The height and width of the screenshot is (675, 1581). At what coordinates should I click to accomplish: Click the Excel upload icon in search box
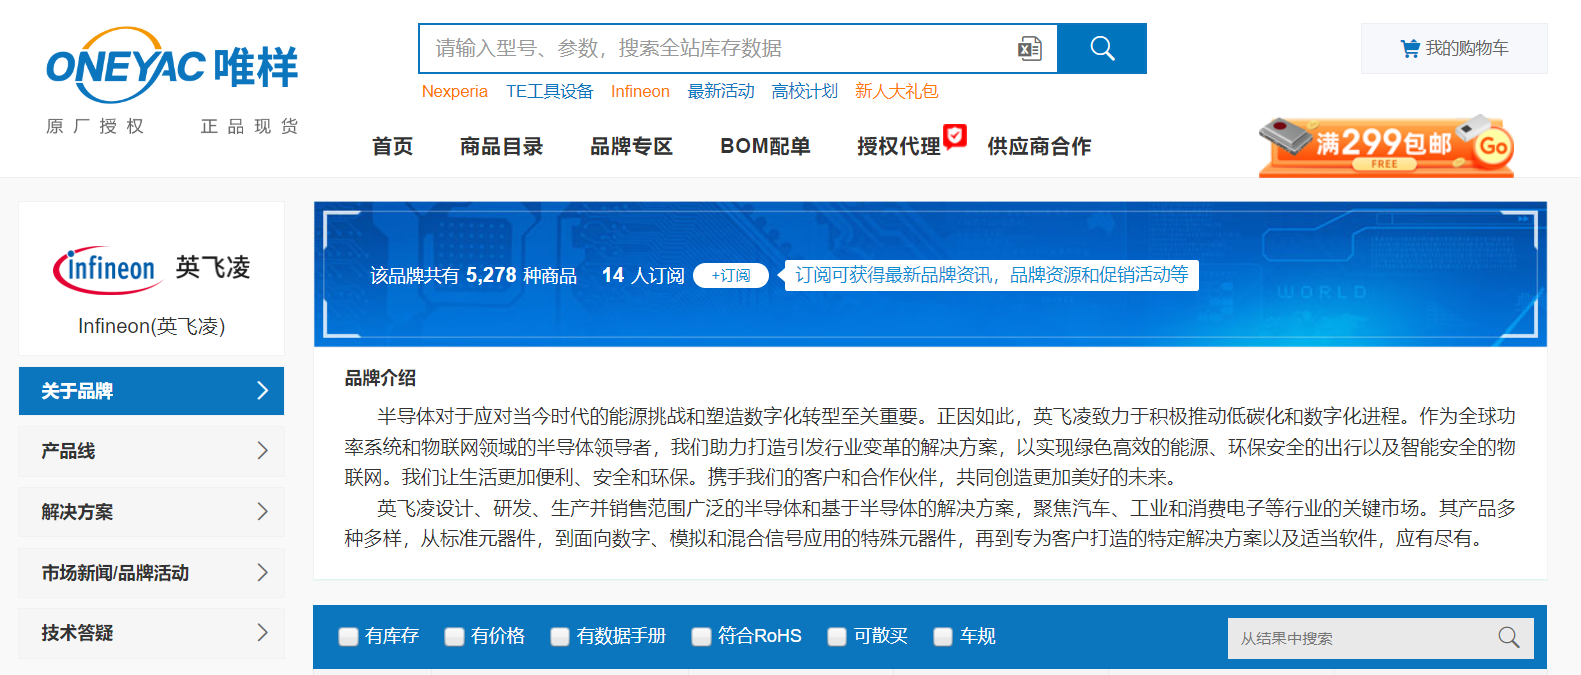(x=1029, y=49)
